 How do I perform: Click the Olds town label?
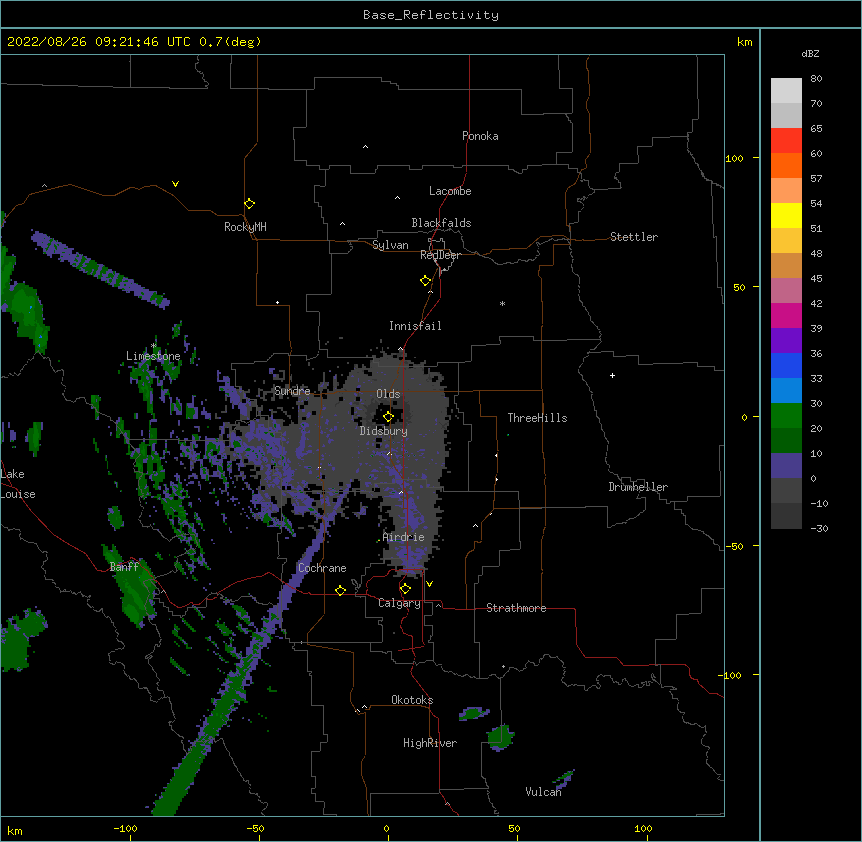388,394
